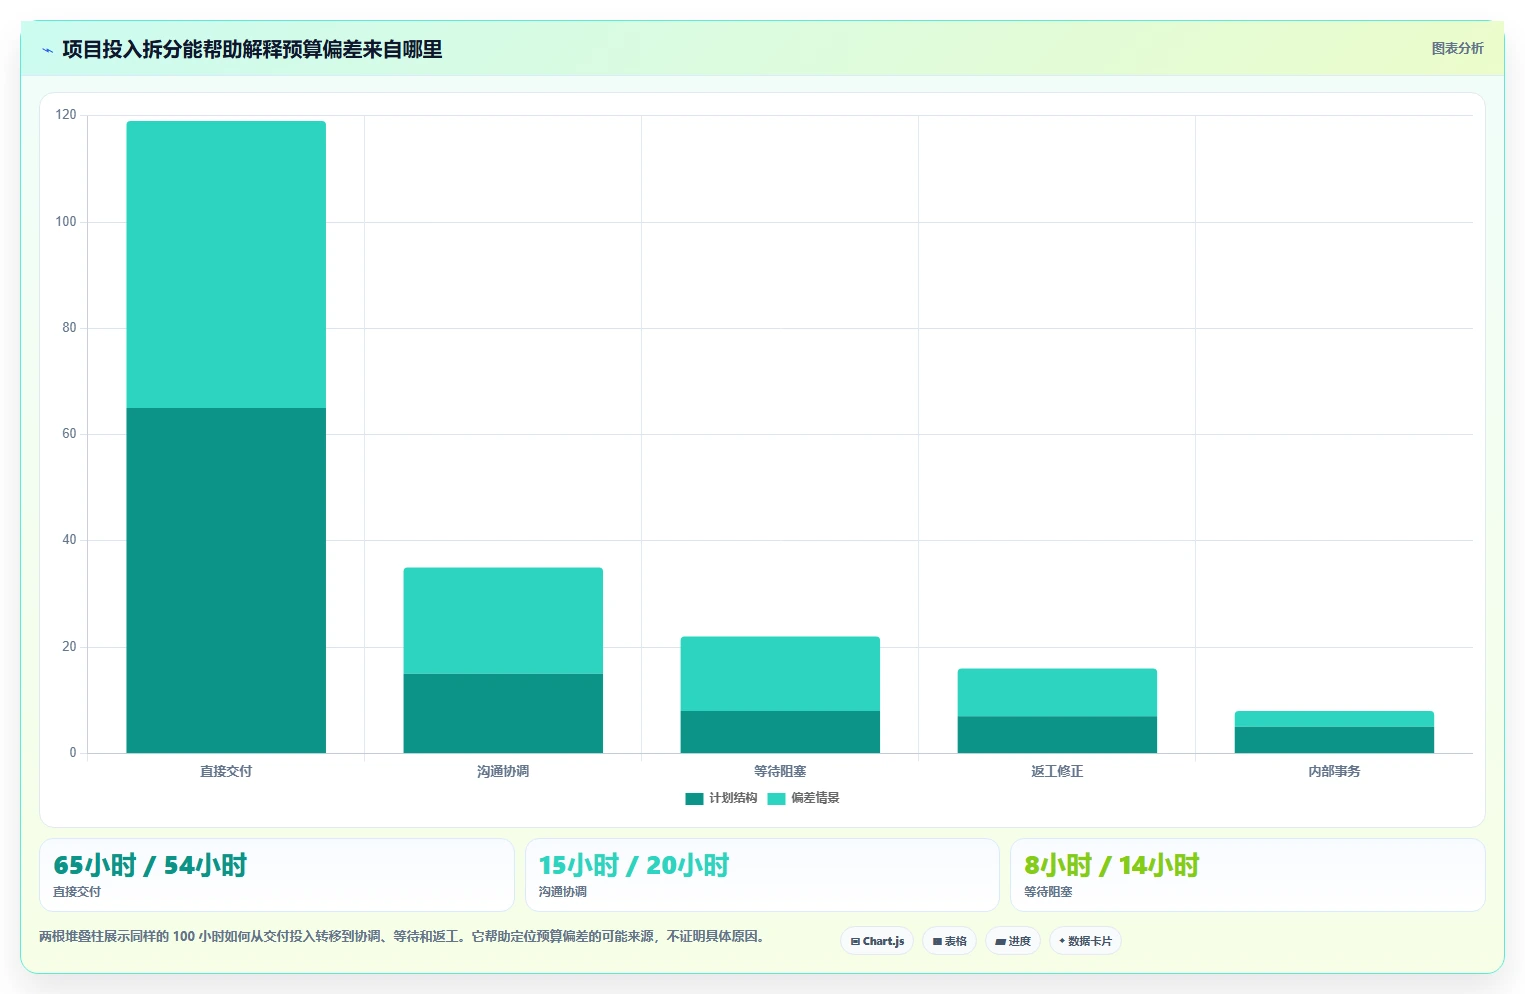Click the light 偏差情景 segment of 沟通协调 bar
The height and width of the screenshot is (994, 1525).
[503, 621]
